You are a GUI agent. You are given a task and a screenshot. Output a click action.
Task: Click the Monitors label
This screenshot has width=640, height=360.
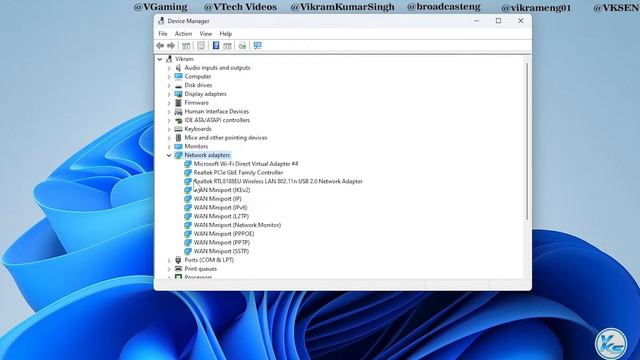click(196, 147)
